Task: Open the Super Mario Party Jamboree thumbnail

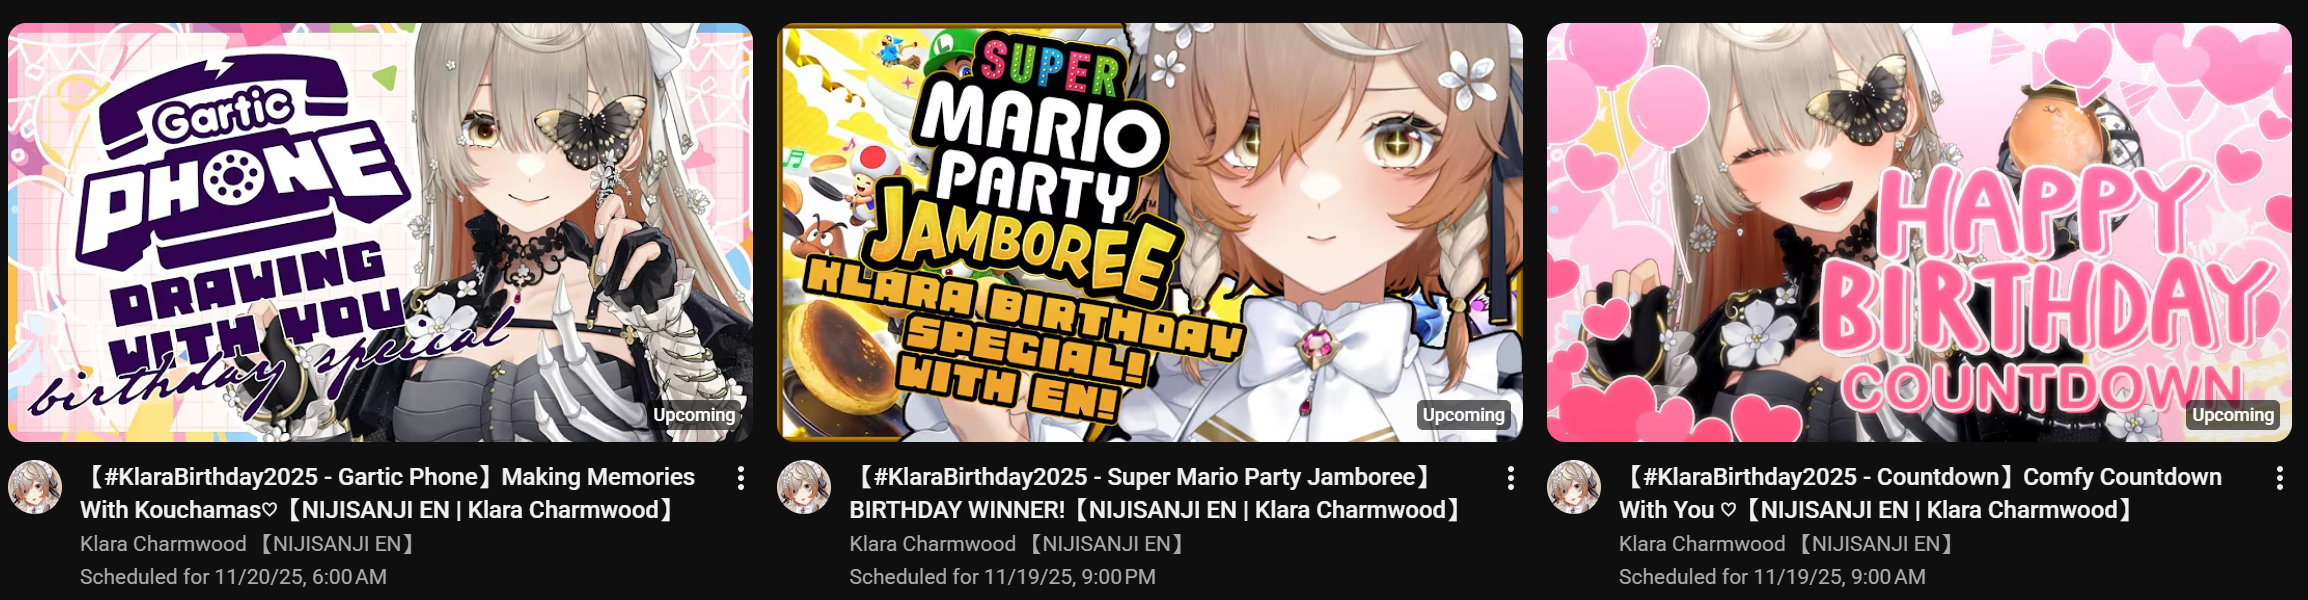Action: (1150, 232)
